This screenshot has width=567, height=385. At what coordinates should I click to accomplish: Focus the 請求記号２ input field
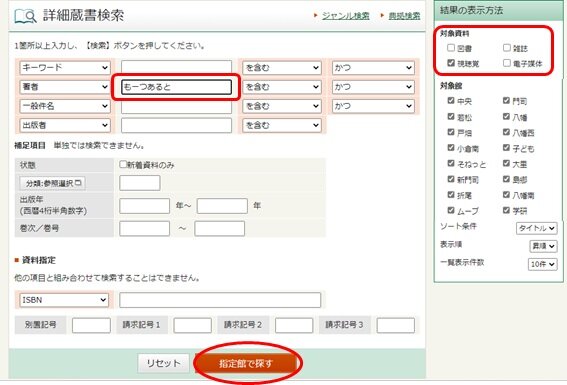[x=294, y=325]
